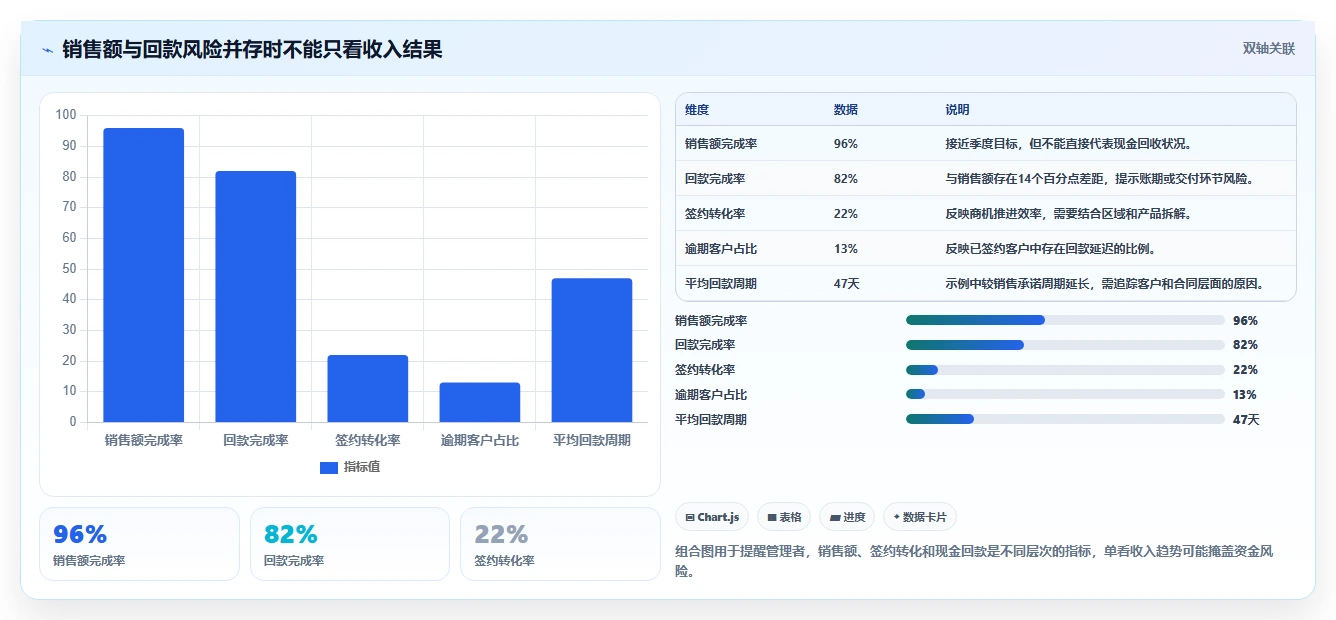
Task: Click the 回款完成率 table row name
Action: [x=715, y=179]
